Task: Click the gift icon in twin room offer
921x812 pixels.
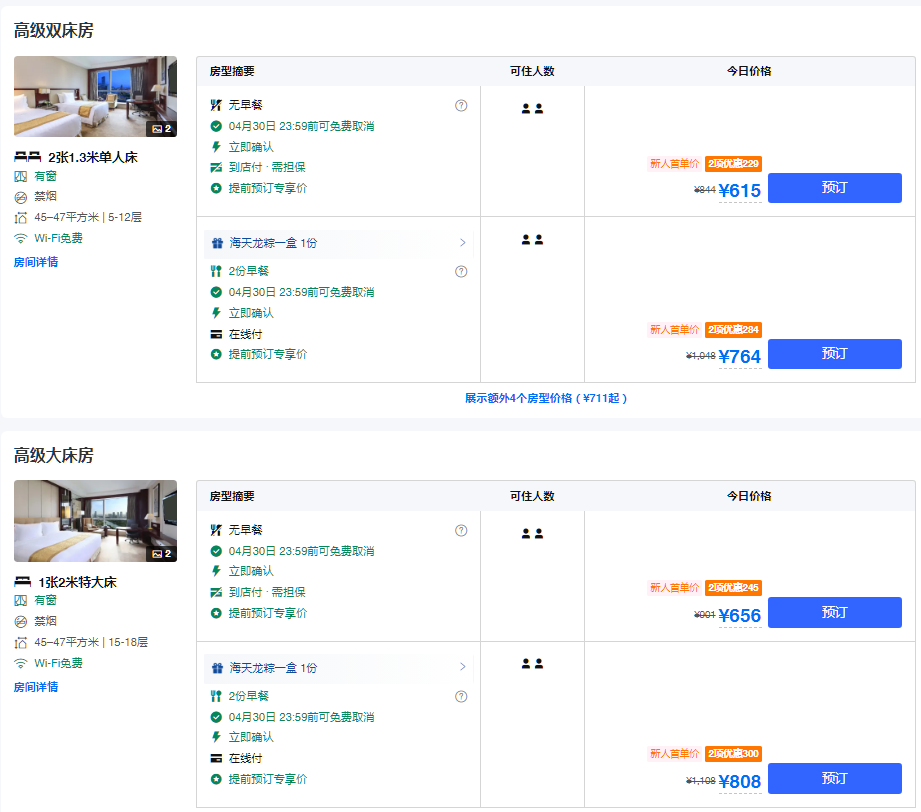Action: [217, 243]
